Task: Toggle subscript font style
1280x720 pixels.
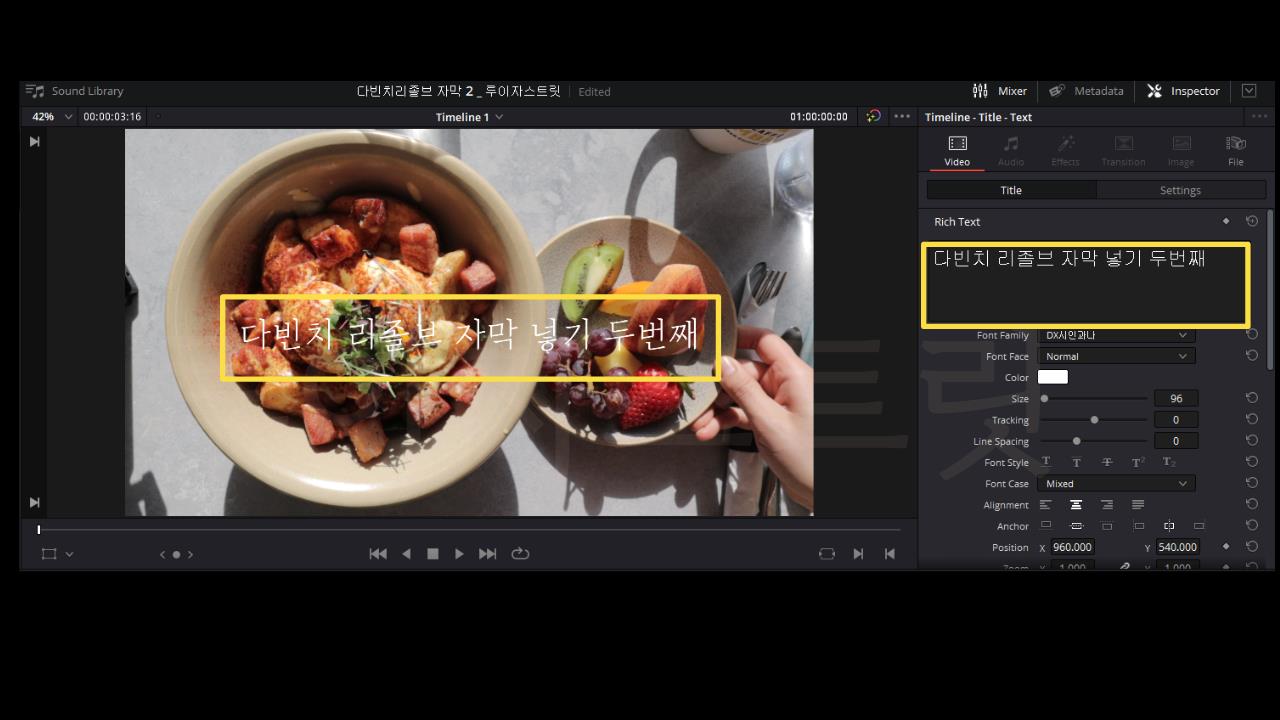Action: (1169, 462)
